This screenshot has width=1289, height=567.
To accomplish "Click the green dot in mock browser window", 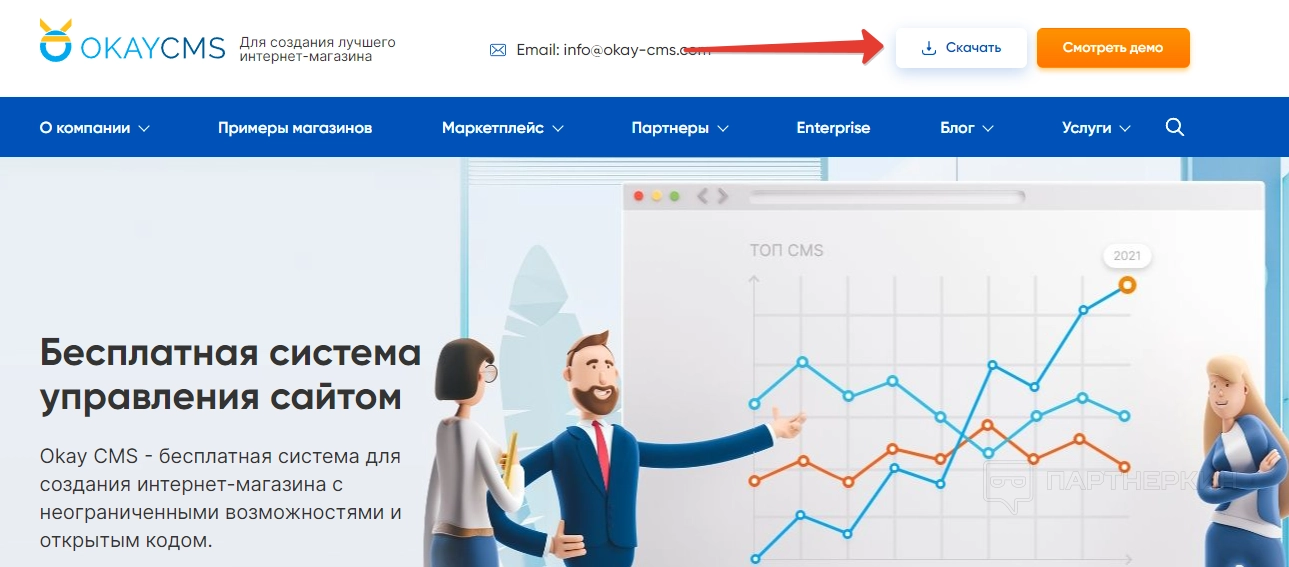I will pos(674,196).
